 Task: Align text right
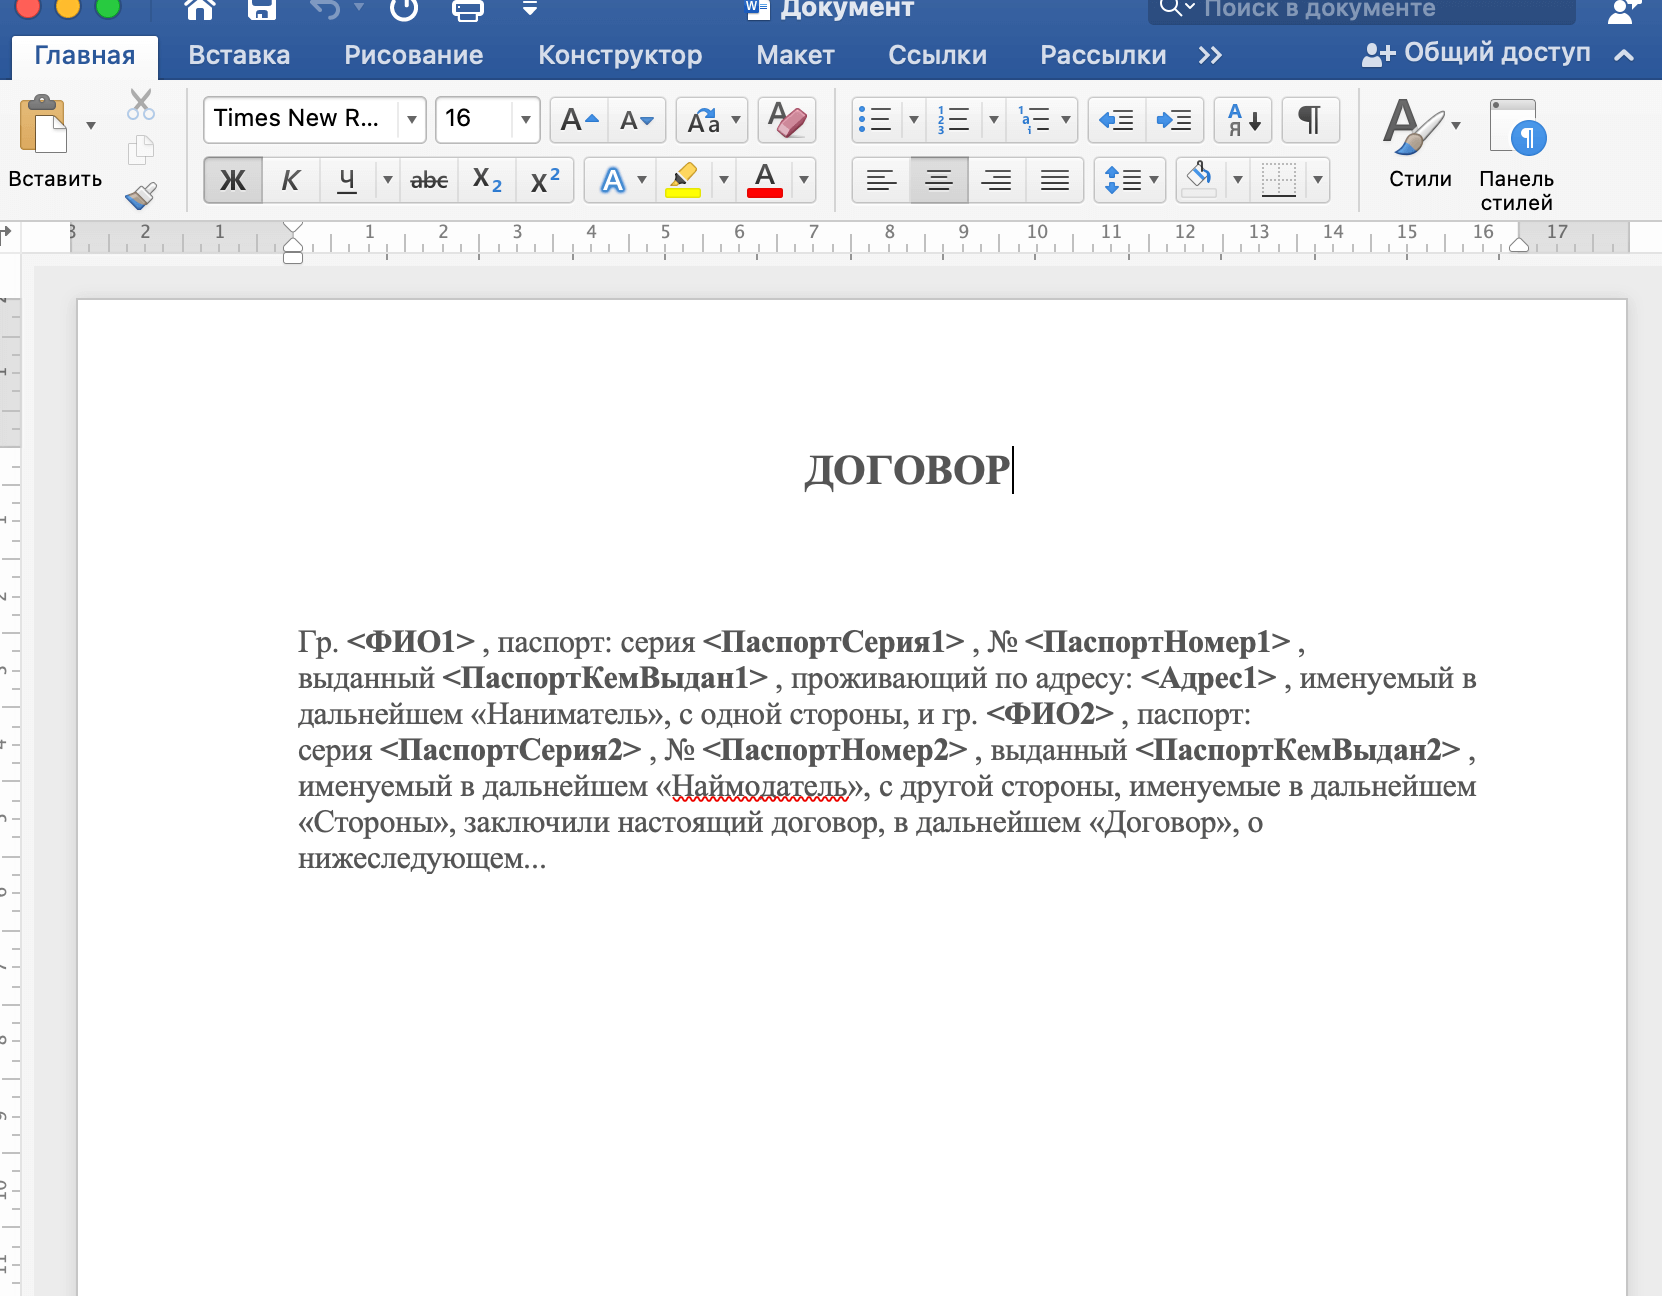[x=997, y=180]
